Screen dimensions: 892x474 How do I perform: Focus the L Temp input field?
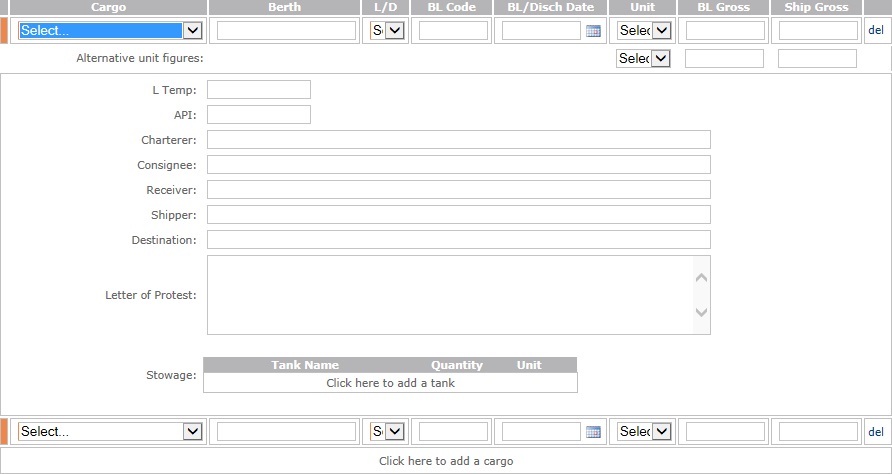259,90
